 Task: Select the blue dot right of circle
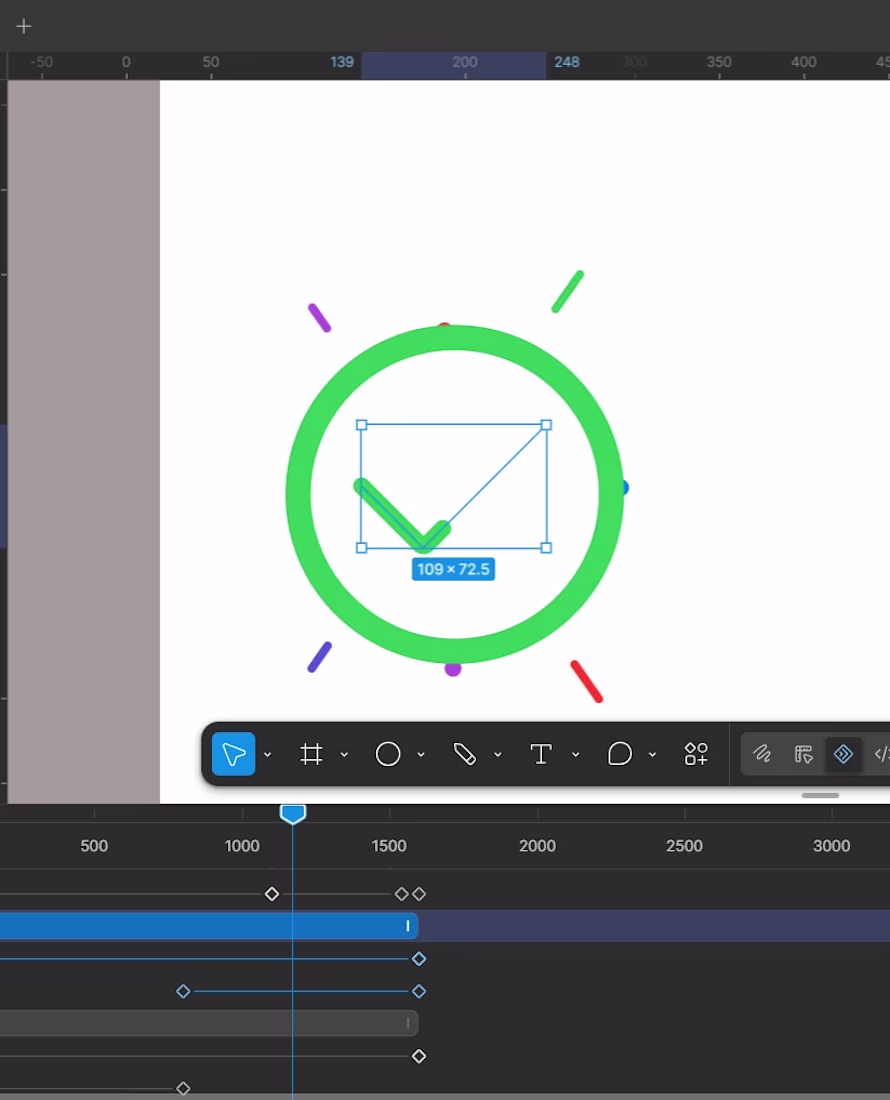coord(626,488)
